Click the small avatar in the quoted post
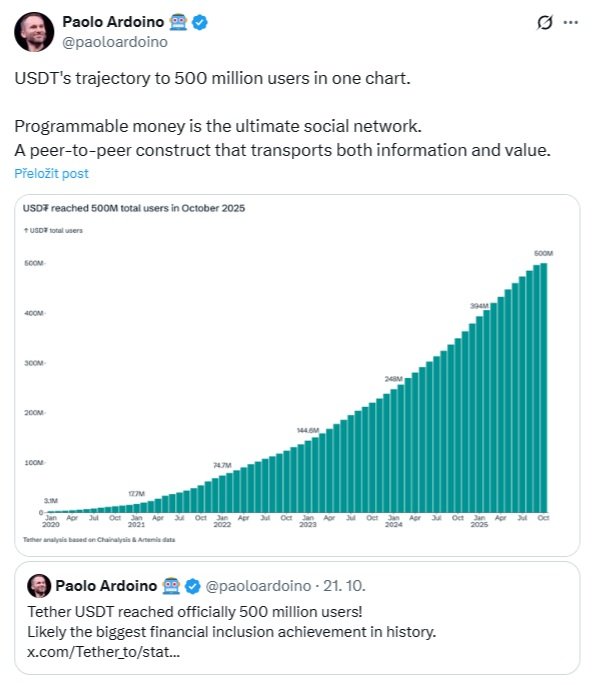 [x=39, y=585]
